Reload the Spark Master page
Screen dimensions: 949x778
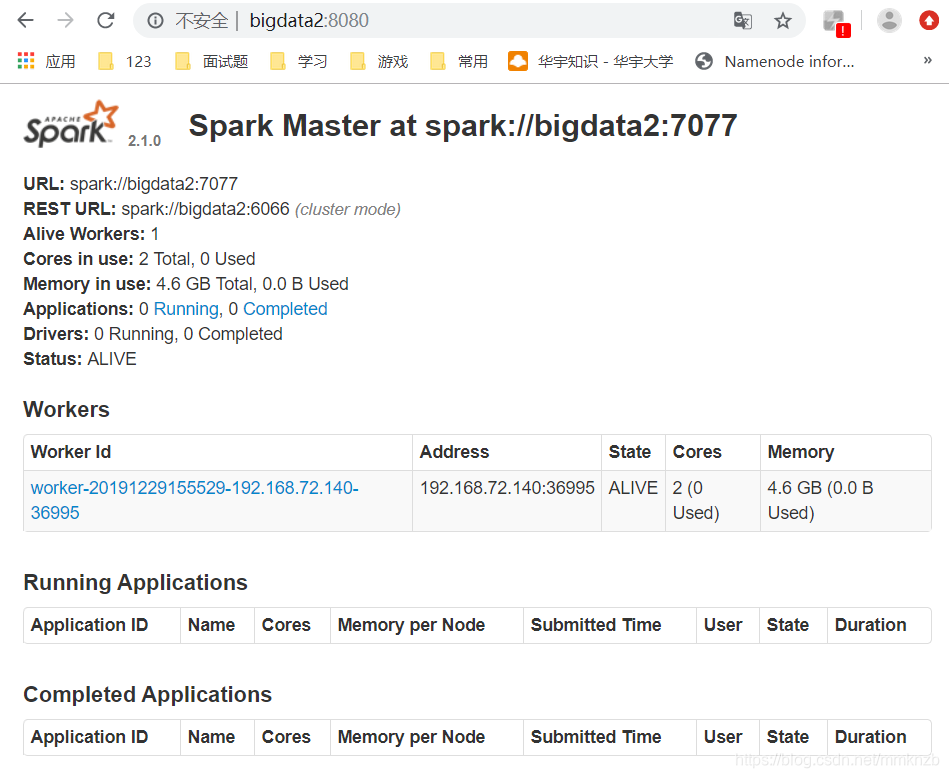106,21
